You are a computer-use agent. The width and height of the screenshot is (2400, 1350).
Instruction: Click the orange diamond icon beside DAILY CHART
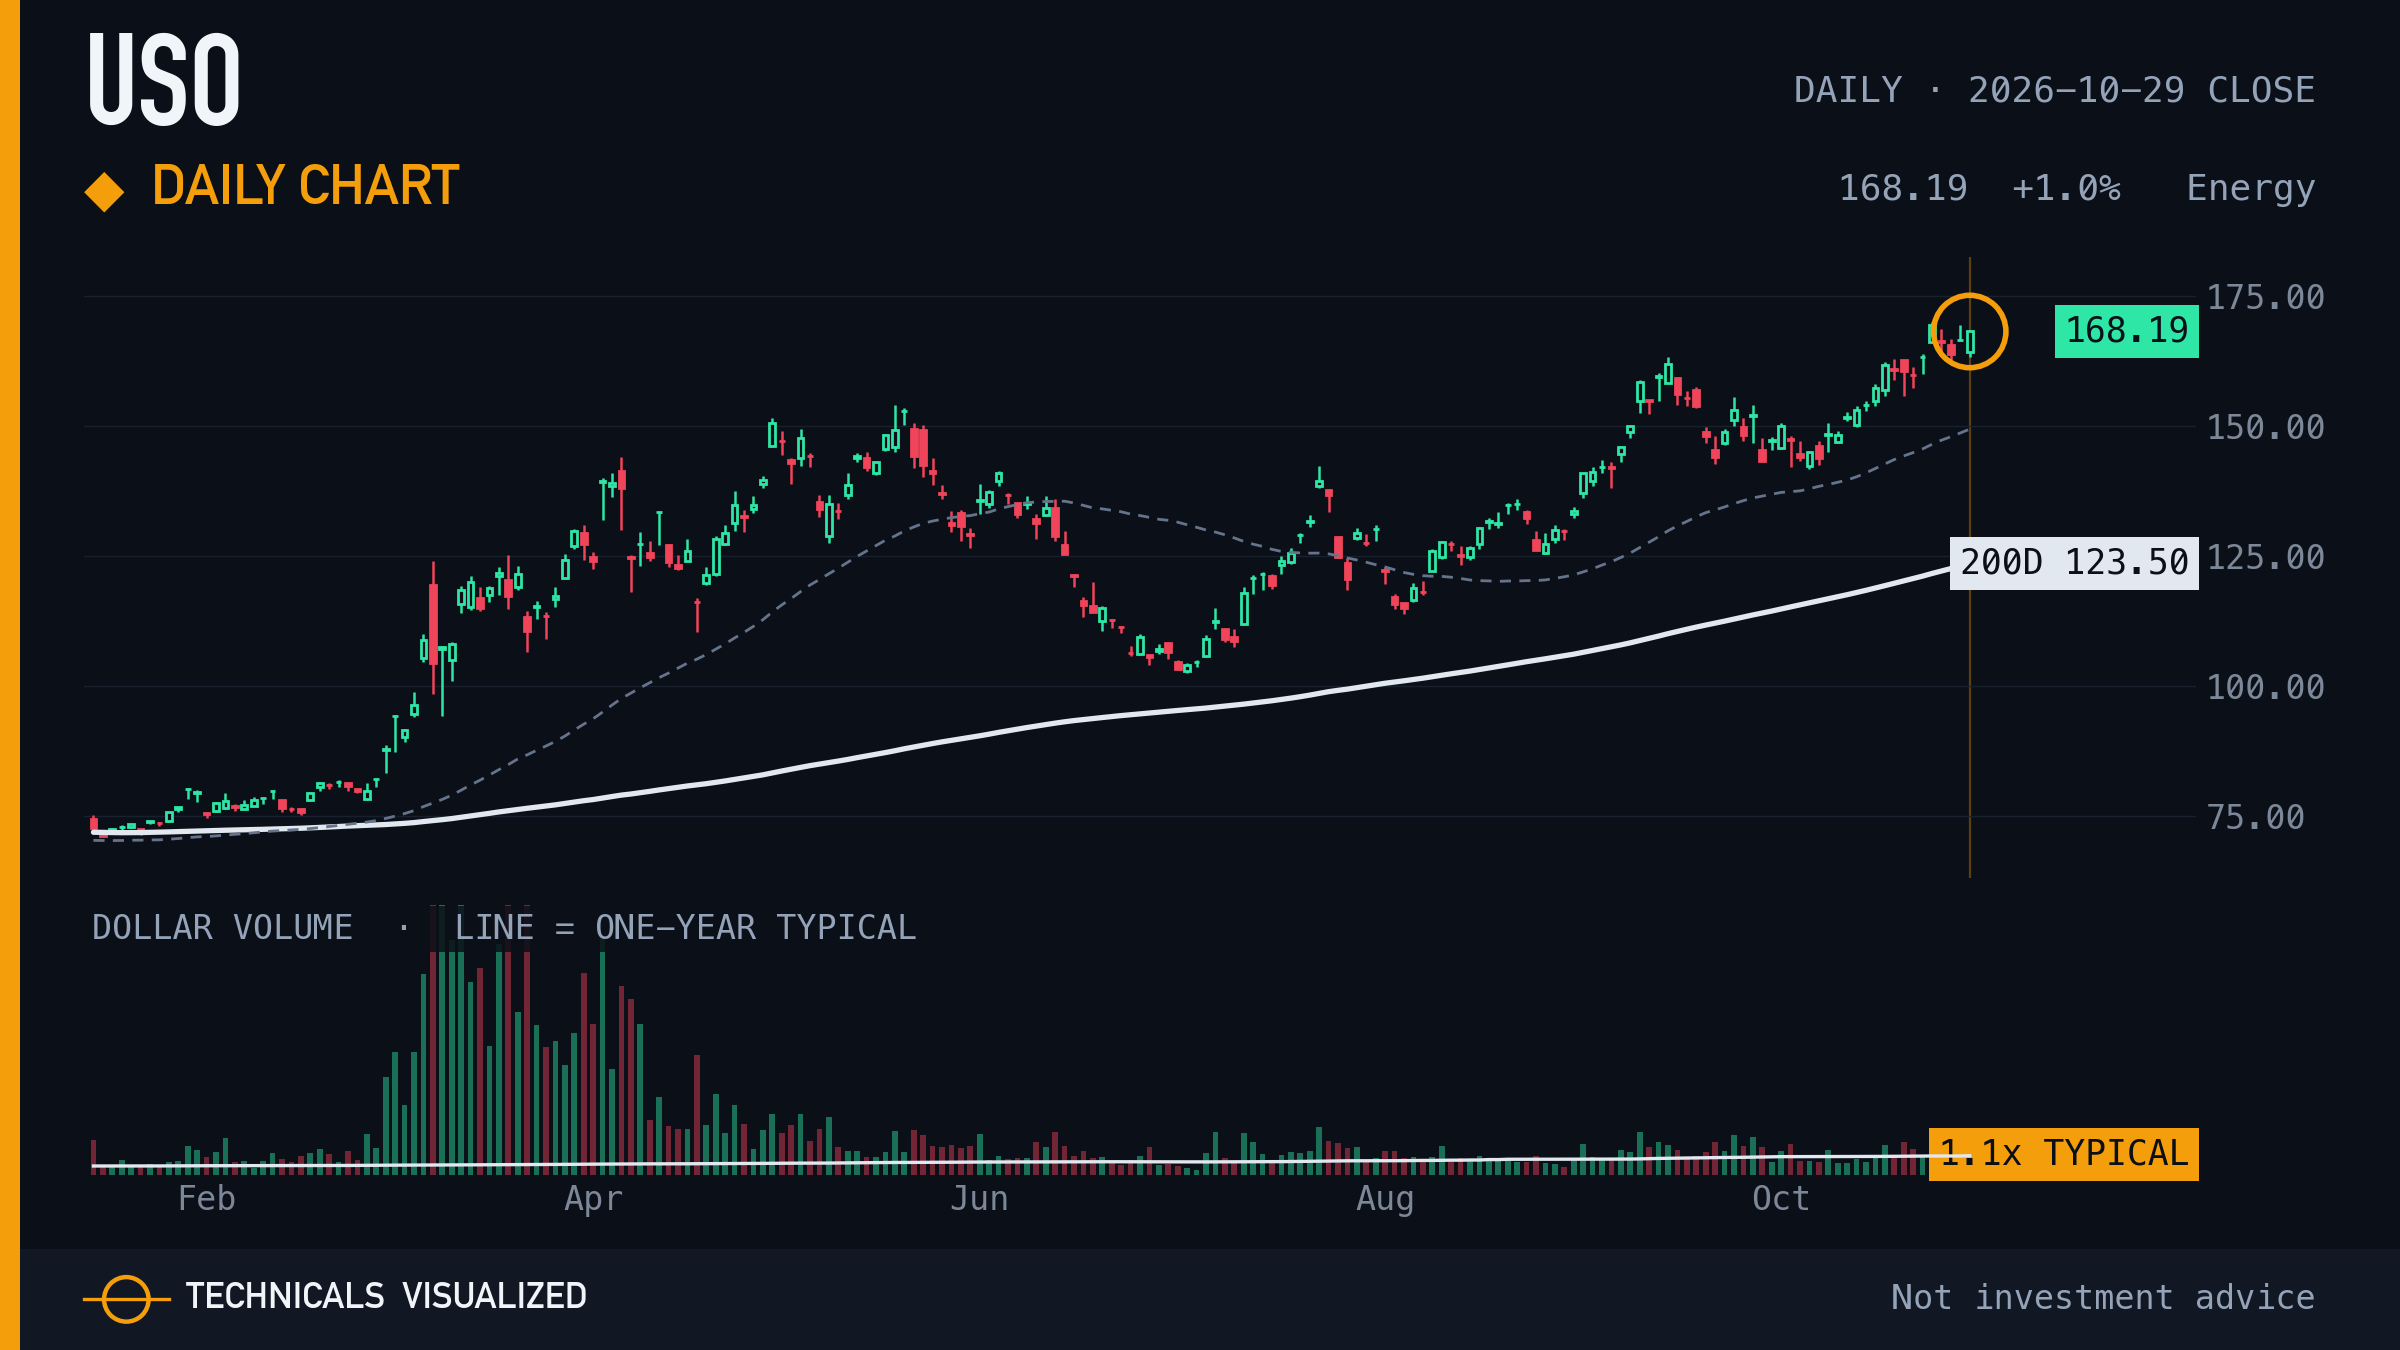104,192
